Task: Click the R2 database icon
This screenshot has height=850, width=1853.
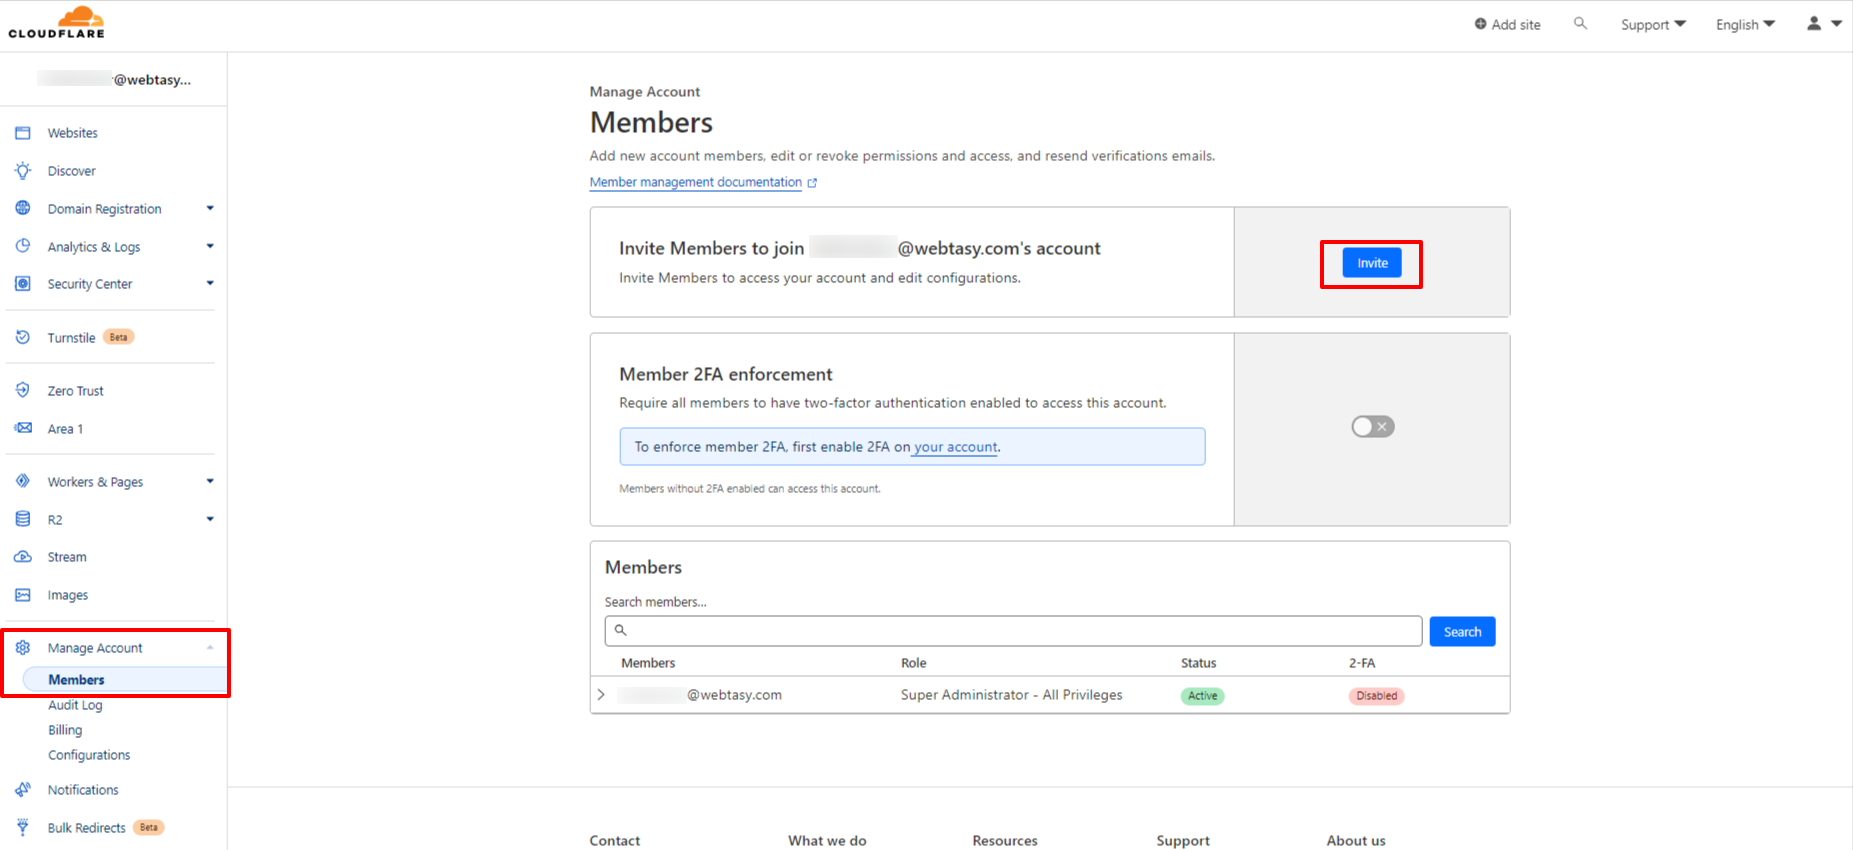Action: pyautogui.click(x=23, y=519)
